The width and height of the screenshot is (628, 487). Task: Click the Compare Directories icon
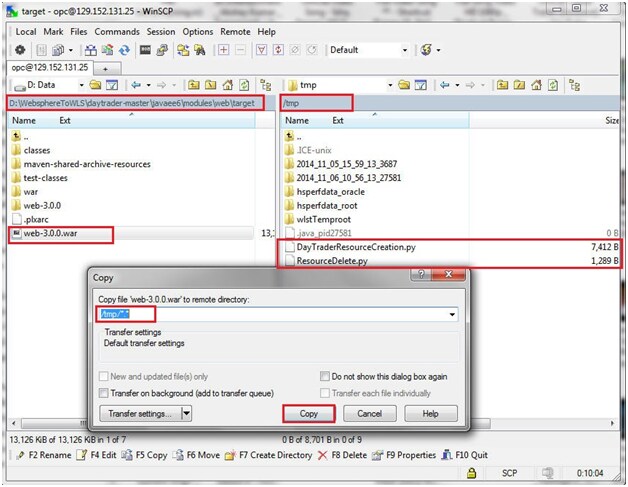[x=91, y=50]
